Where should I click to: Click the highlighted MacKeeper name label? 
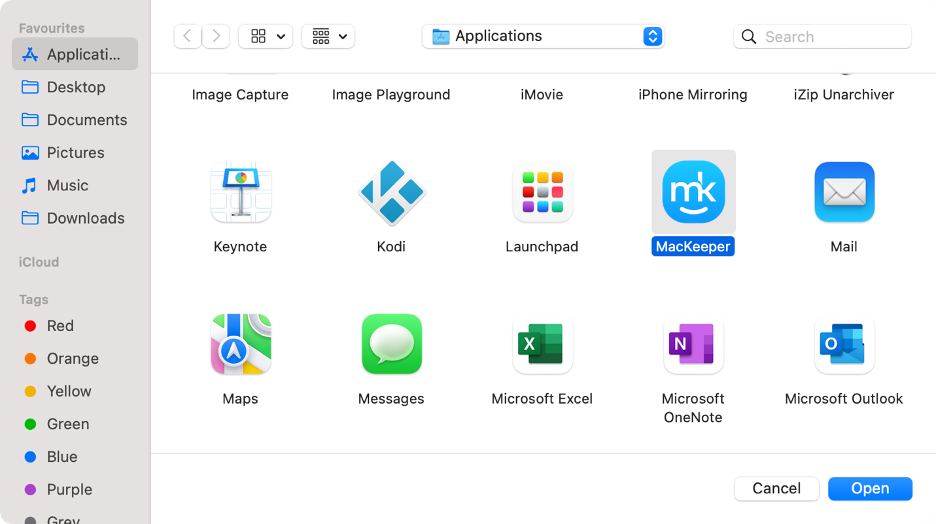693,246
